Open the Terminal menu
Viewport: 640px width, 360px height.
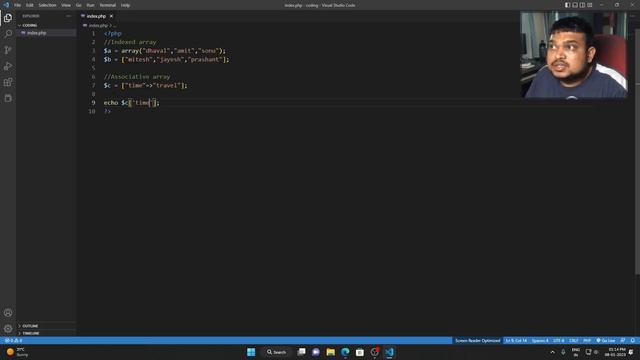tap(108, 5)
